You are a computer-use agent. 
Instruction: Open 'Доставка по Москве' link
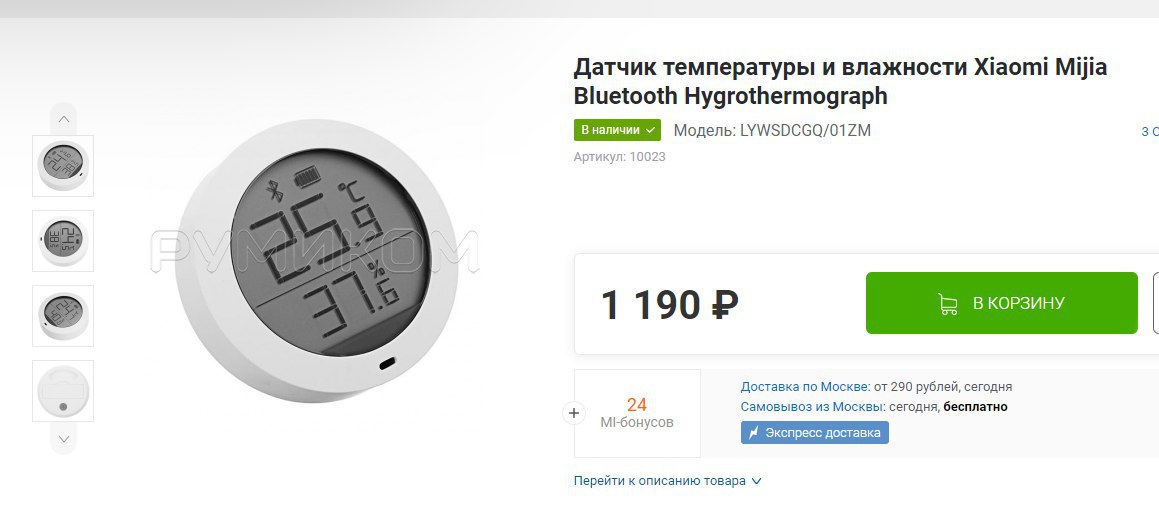(805, 387)
